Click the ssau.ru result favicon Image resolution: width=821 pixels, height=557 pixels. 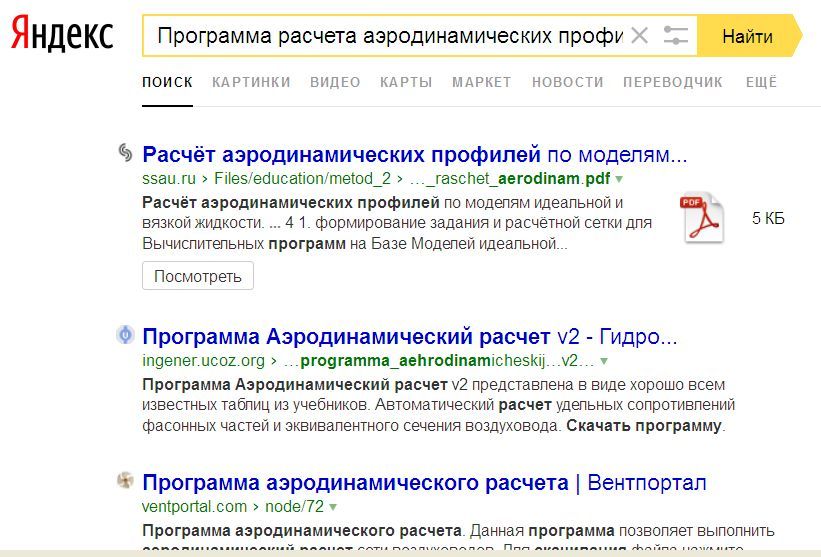tap(125, 153)
